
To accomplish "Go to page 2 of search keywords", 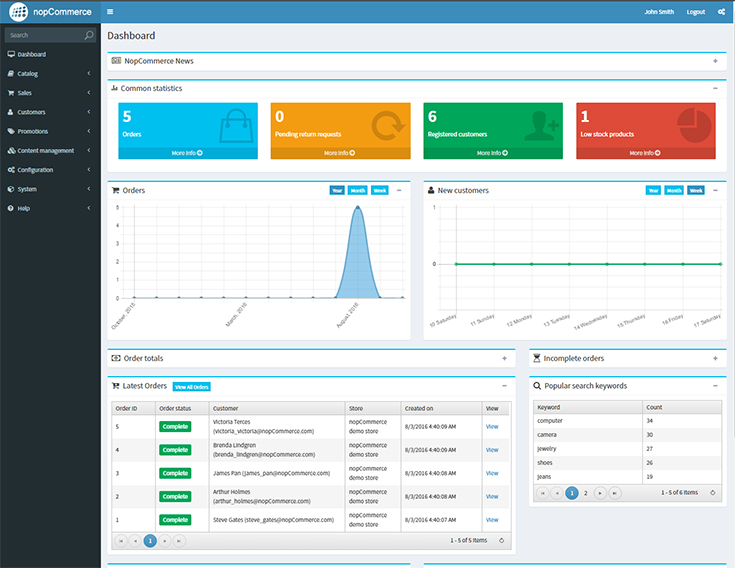I will point(585,493).
